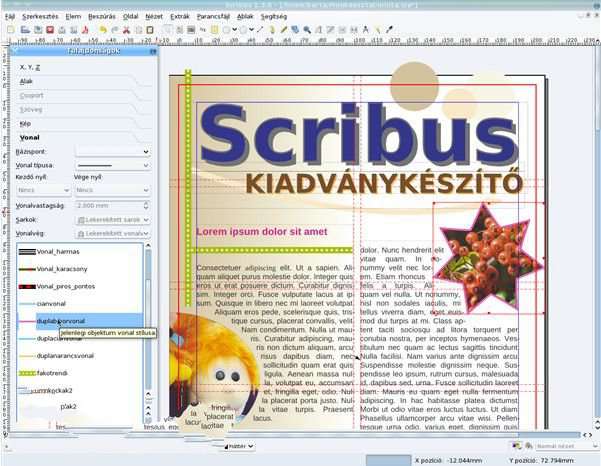Open the Oldal menu
Viewport: 601px width, 466px height.
pos(130,16)
